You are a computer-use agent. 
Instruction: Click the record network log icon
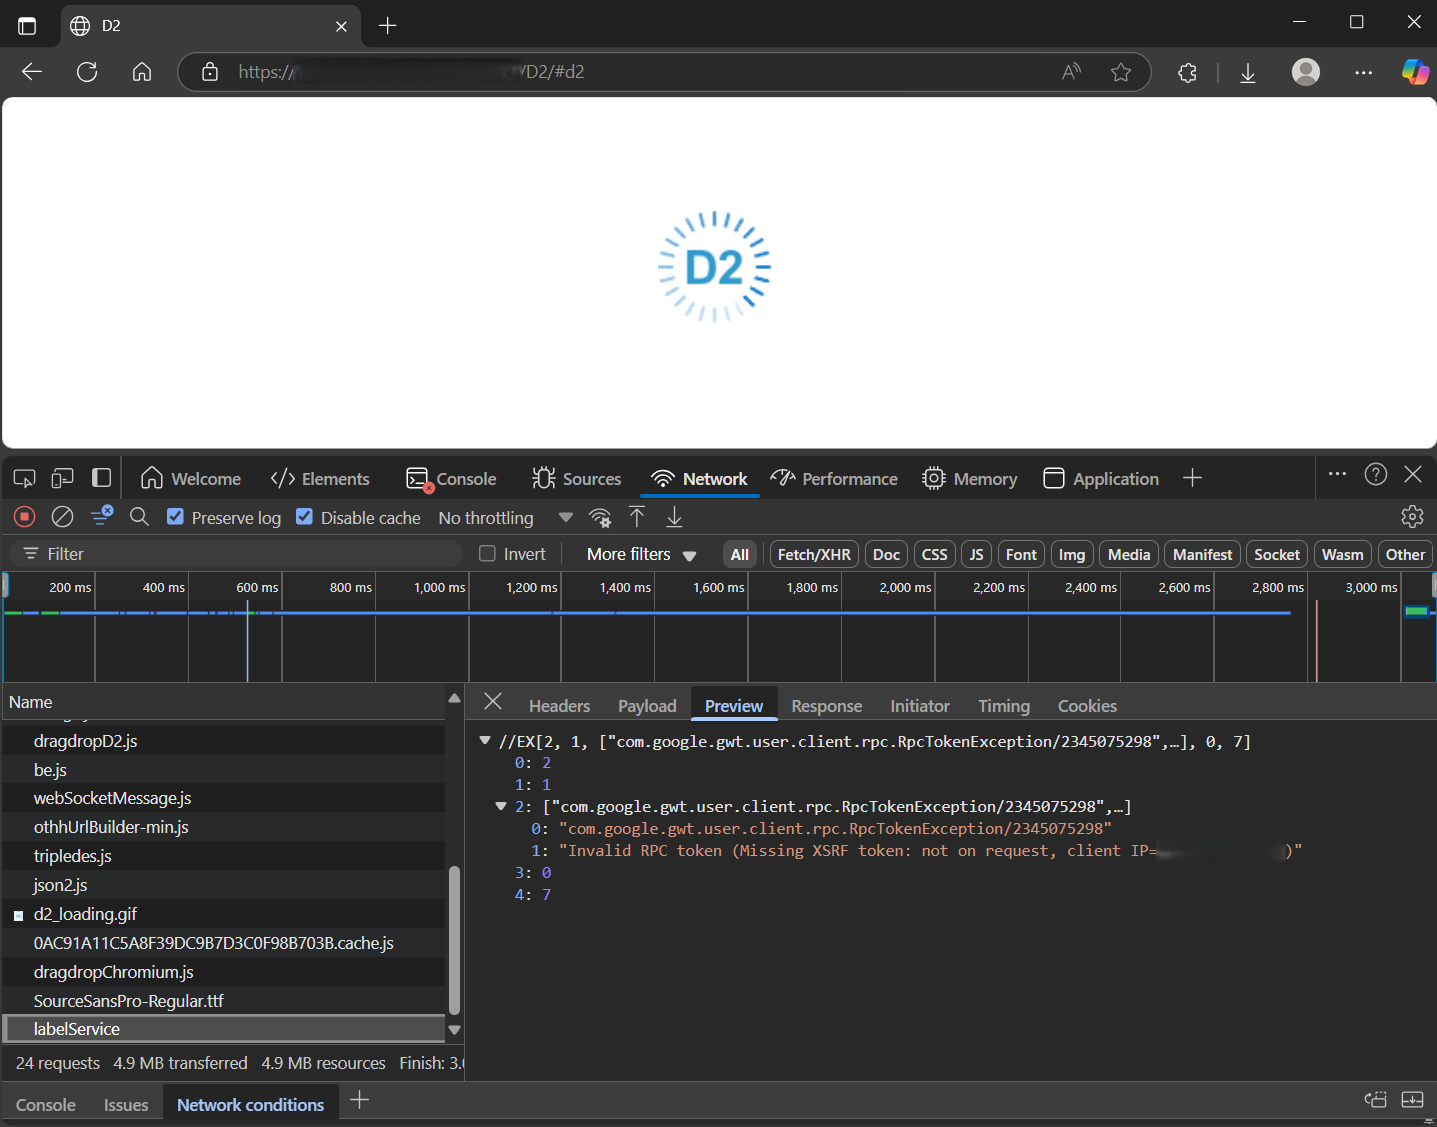[x=25, y=517]
